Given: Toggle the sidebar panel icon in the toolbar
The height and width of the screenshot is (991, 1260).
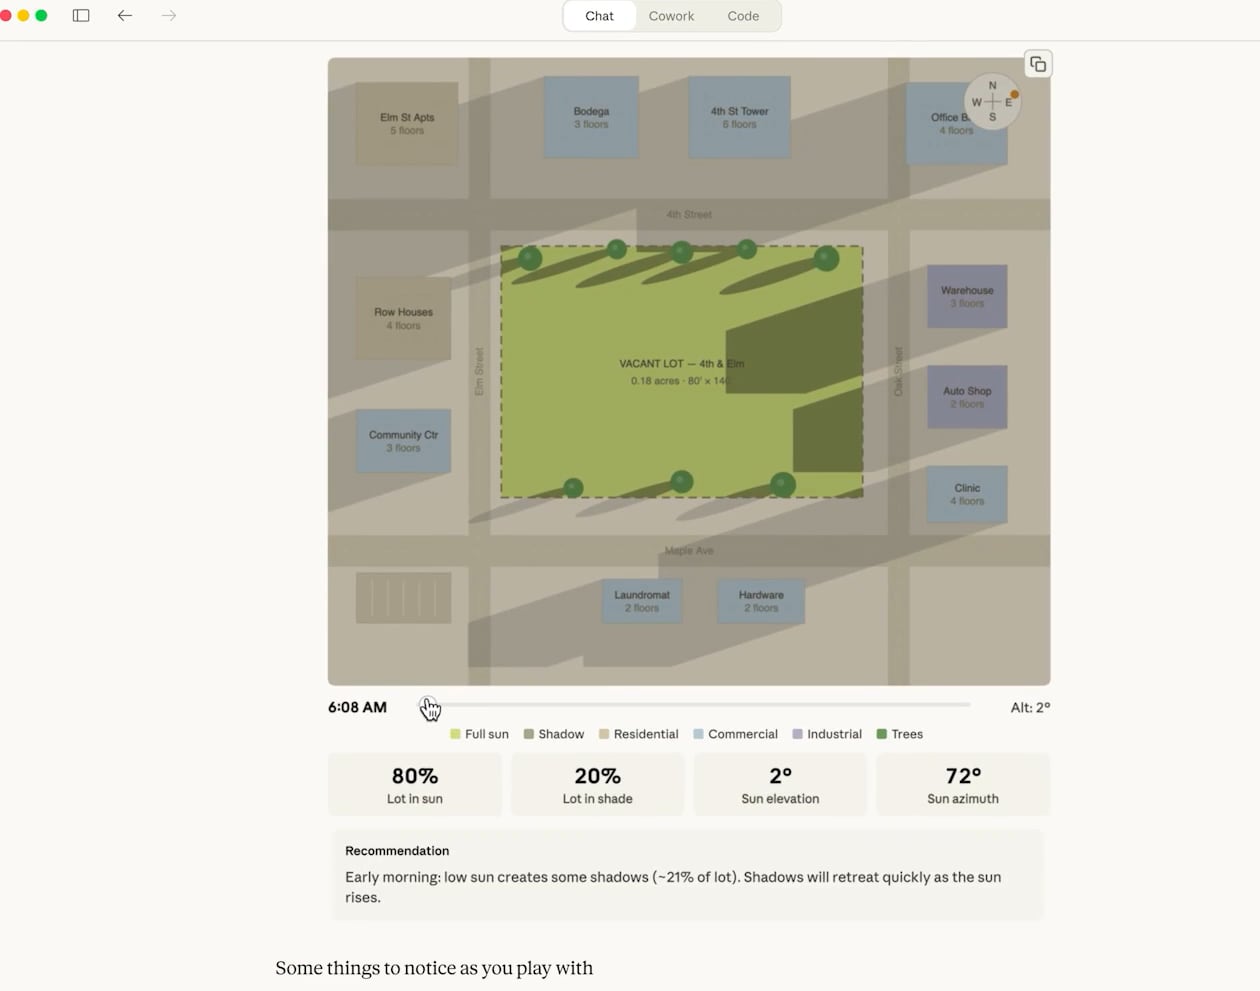Looking at the screenshot, I should click(80, 16).
